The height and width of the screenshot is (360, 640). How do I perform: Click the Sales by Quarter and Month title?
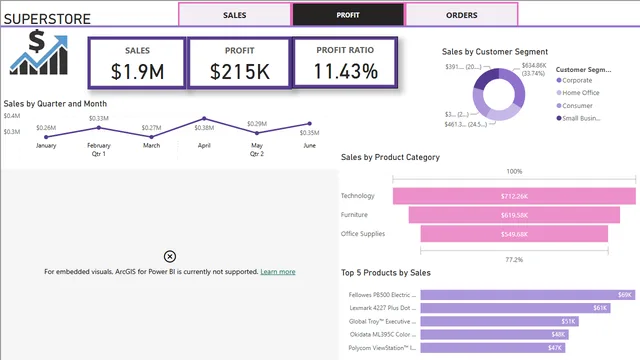click(55, 104)
